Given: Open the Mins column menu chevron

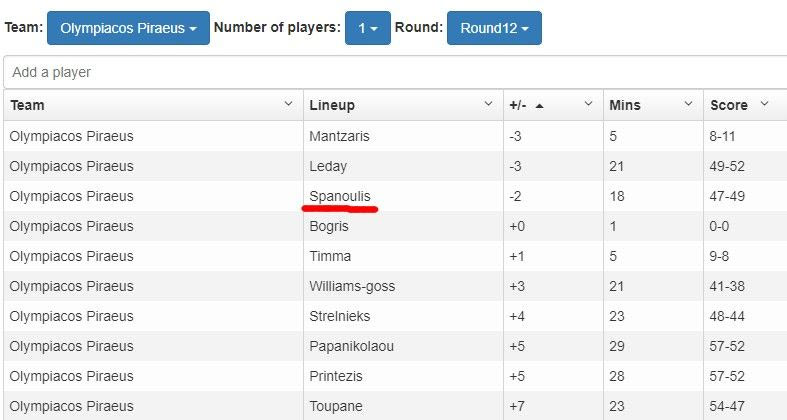Looking at the screenshot, I should click(x=689, y=104).
